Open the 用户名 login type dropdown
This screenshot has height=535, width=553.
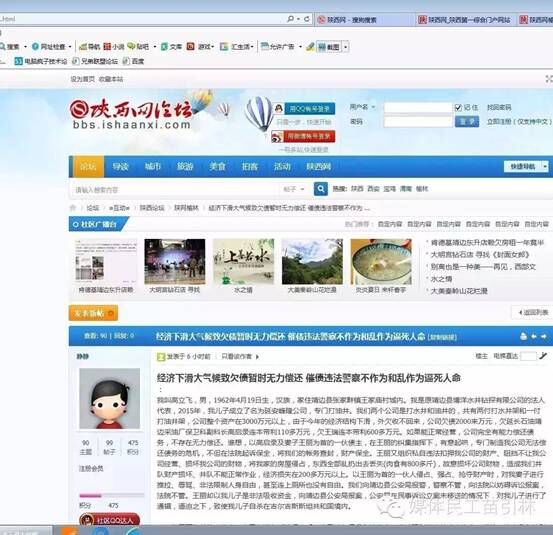[362, 107]
